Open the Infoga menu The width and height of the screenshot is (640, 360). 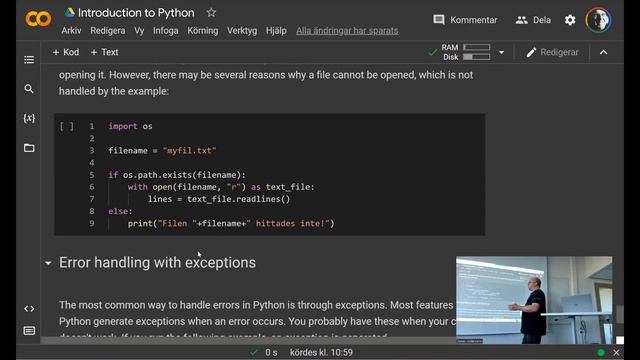[166, 31]
